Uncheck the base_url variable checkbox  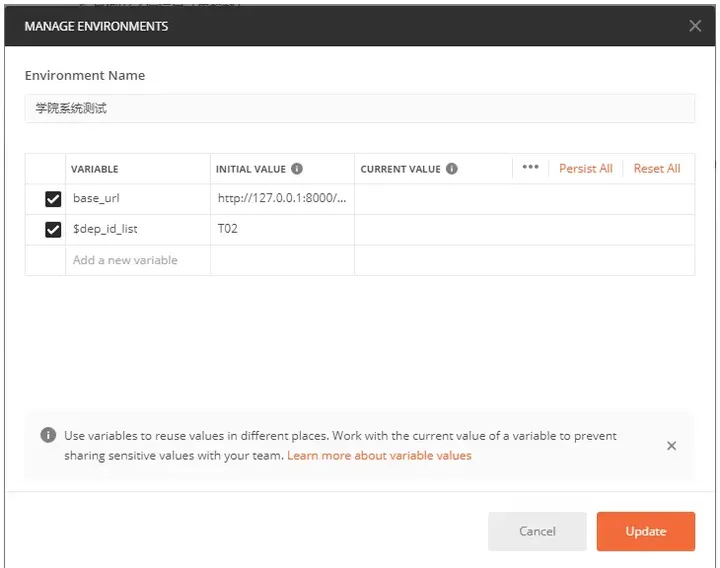pos(53,199)
